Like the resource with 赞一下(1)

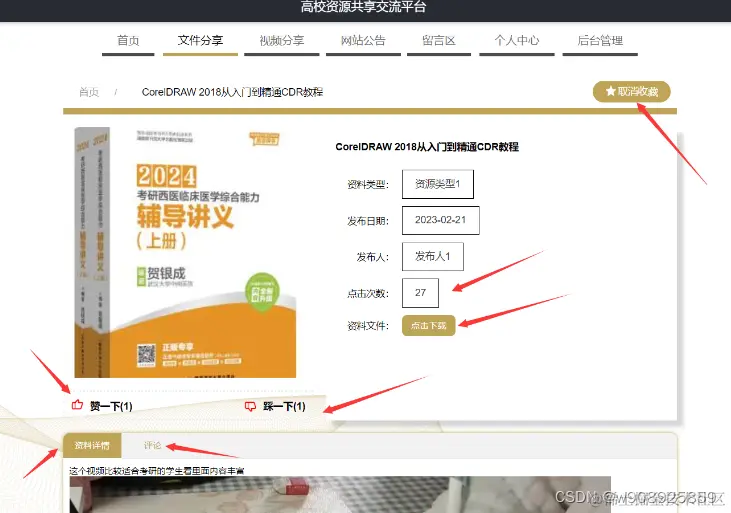tap(102, 406)
